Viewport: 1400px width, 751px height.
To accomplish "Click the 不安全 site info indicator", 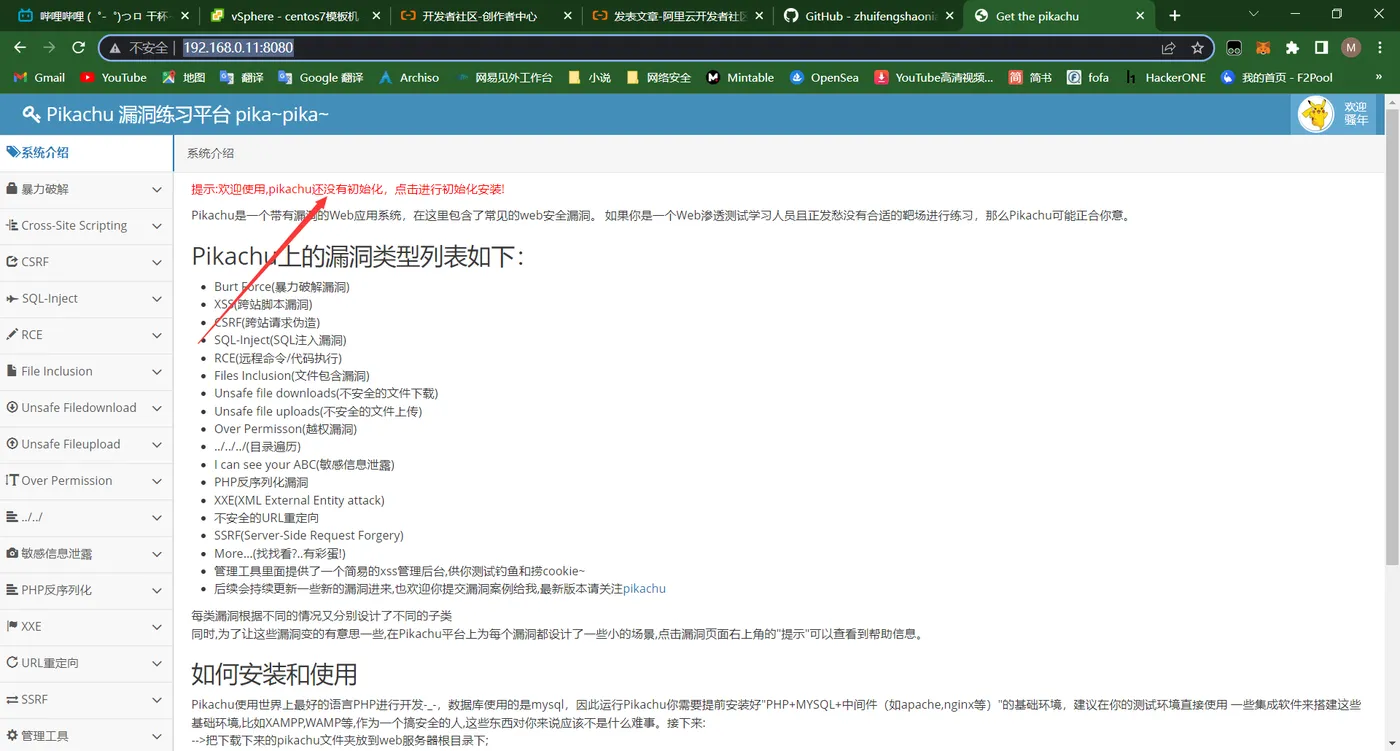I will (140, 47).
